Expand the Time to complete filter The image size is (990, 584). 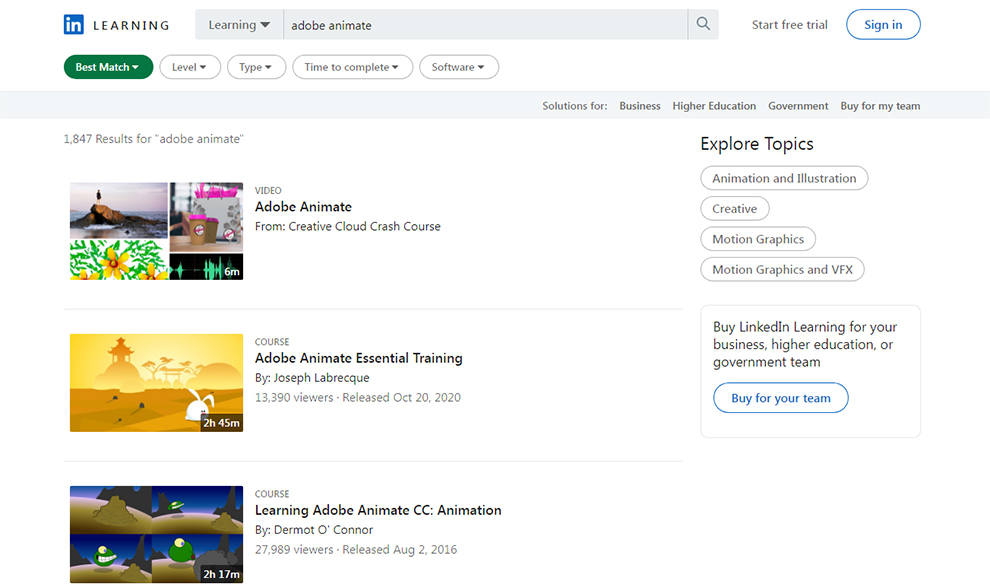(352, 67)
